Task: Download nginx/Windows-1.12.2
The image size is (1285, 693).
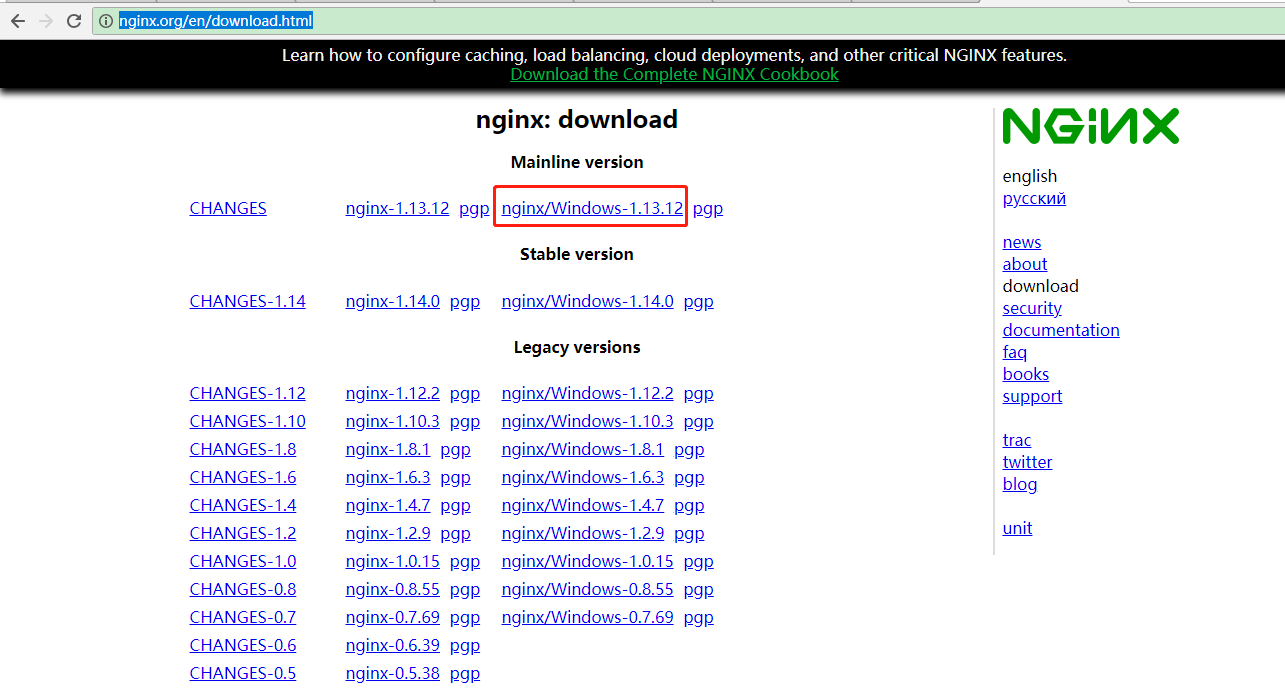Action: coord(587,393)
